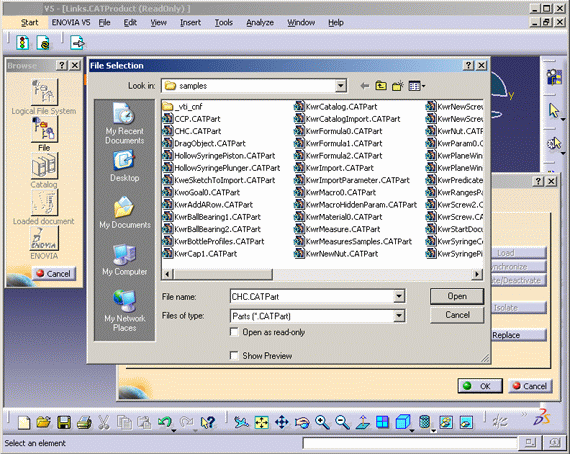Expand the File name dropdown arrow
The image size is (570, 454).
pyautogui.click(x=399, y=296)
